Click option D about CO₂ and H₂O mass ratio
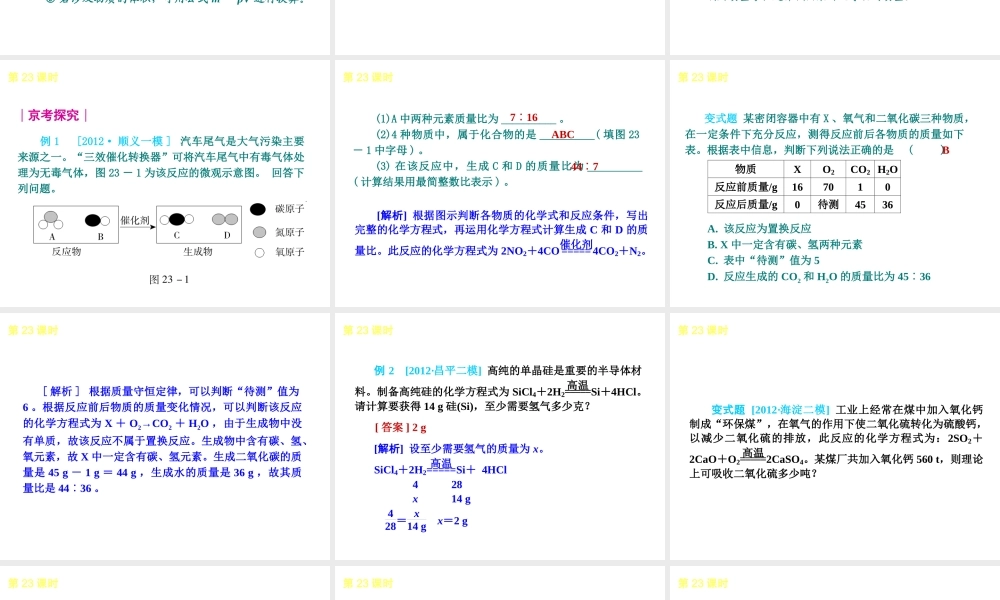The image size is (1000, 600). tap(819, 277)
